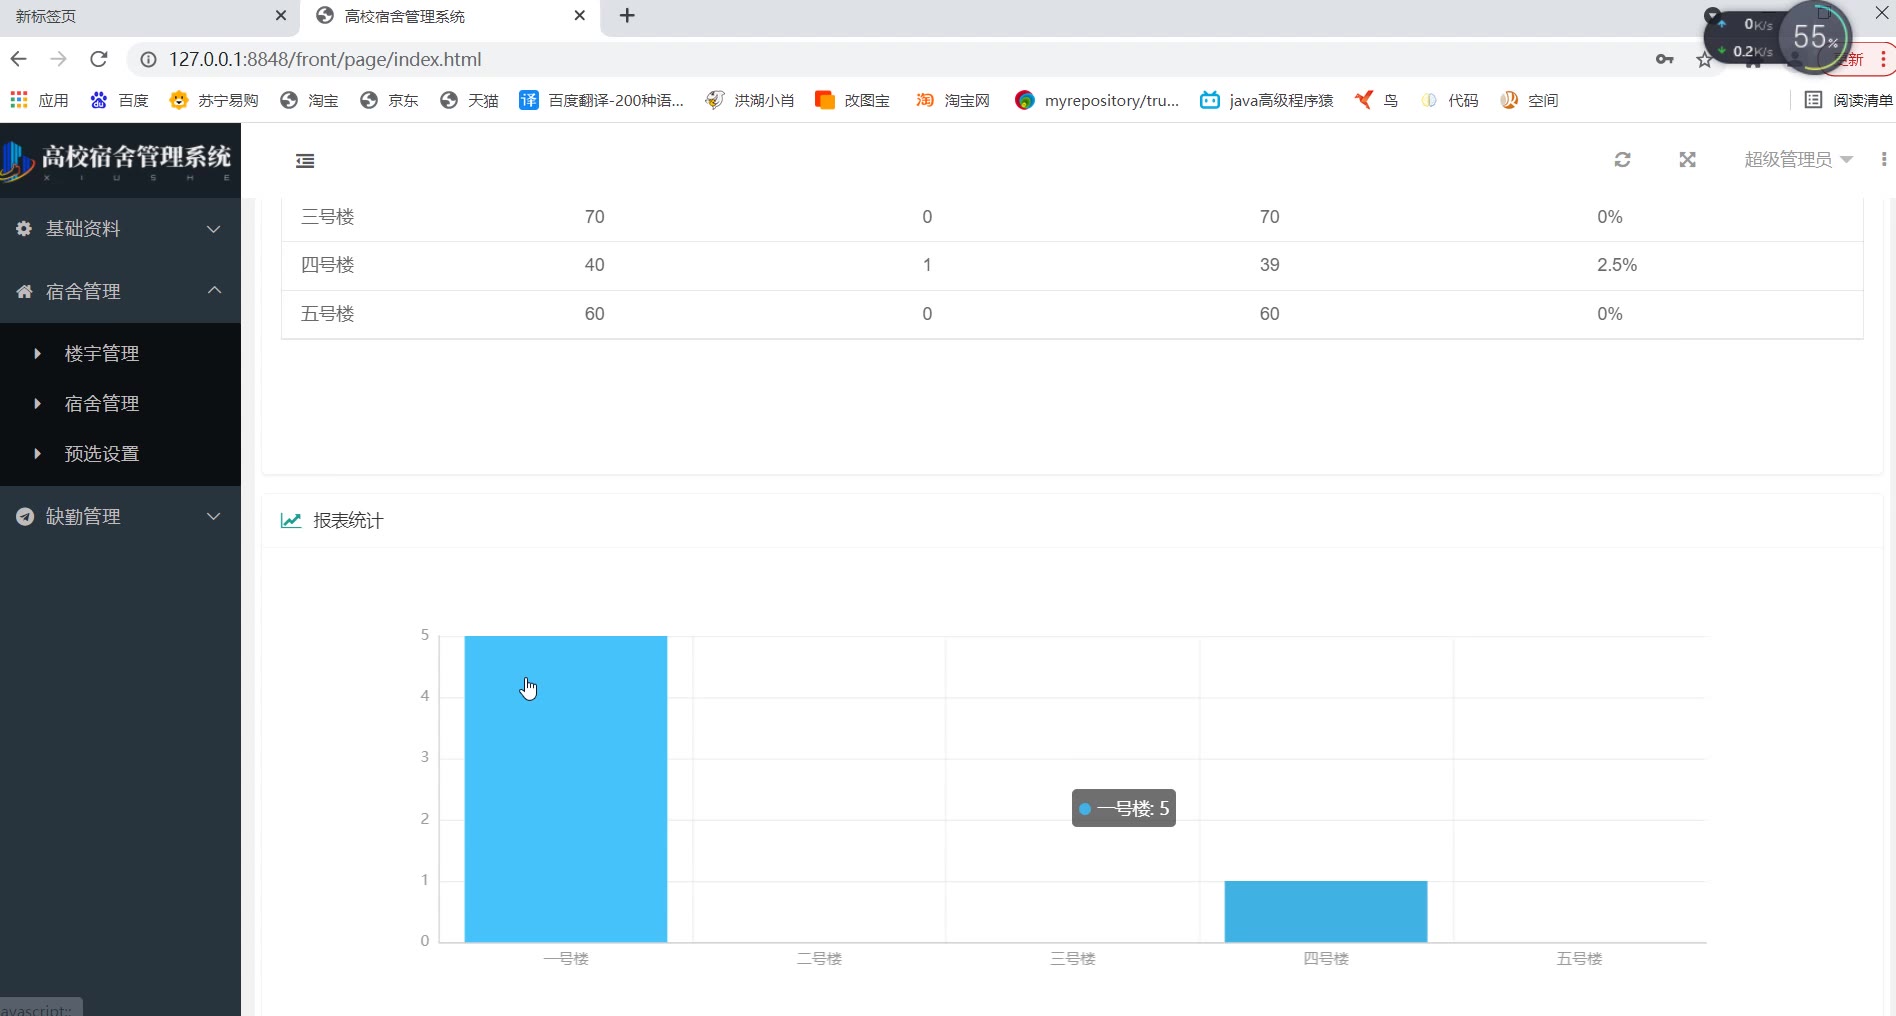Click the 一号楼 bar in the chart
Image resolution: width=1896 pixels, height=1016 pixels.
(566, 789)
